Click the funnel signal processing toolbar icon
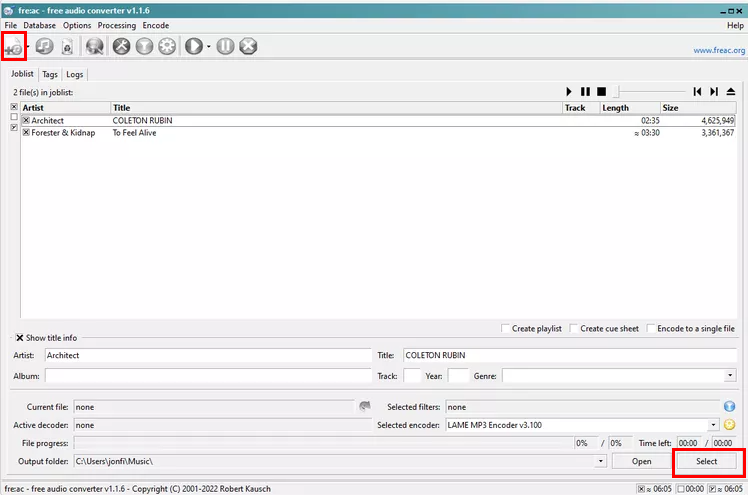748x495 pixels. tap(144, 46)
